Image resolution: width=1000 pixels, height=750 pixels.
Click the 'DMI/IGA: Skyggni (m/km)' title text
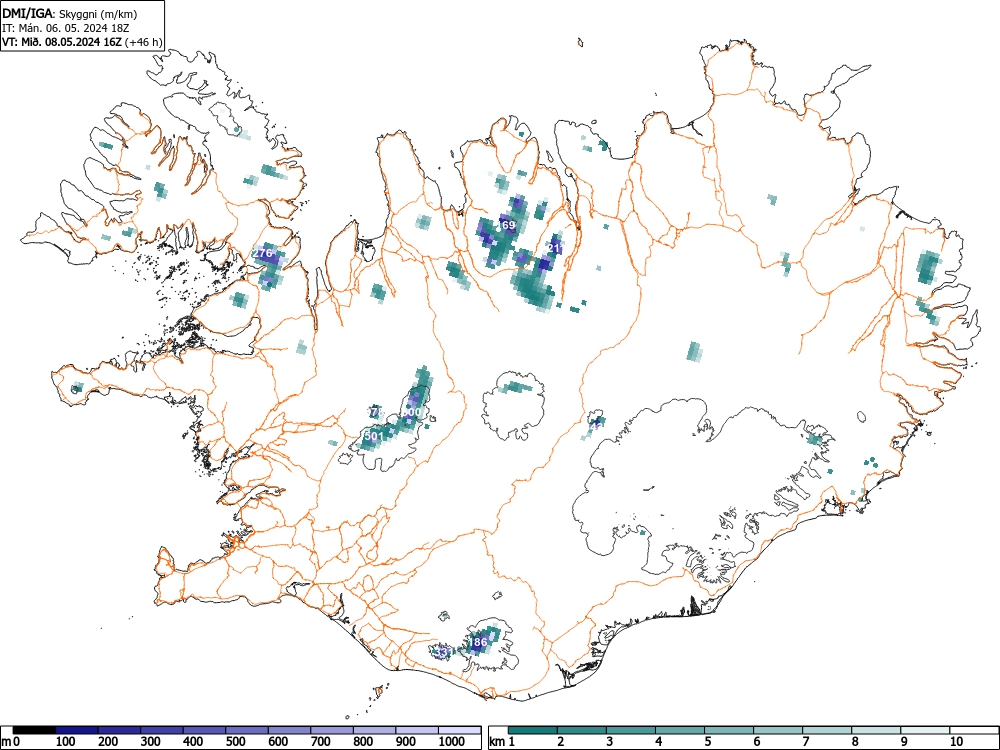[x=70, y=13]
